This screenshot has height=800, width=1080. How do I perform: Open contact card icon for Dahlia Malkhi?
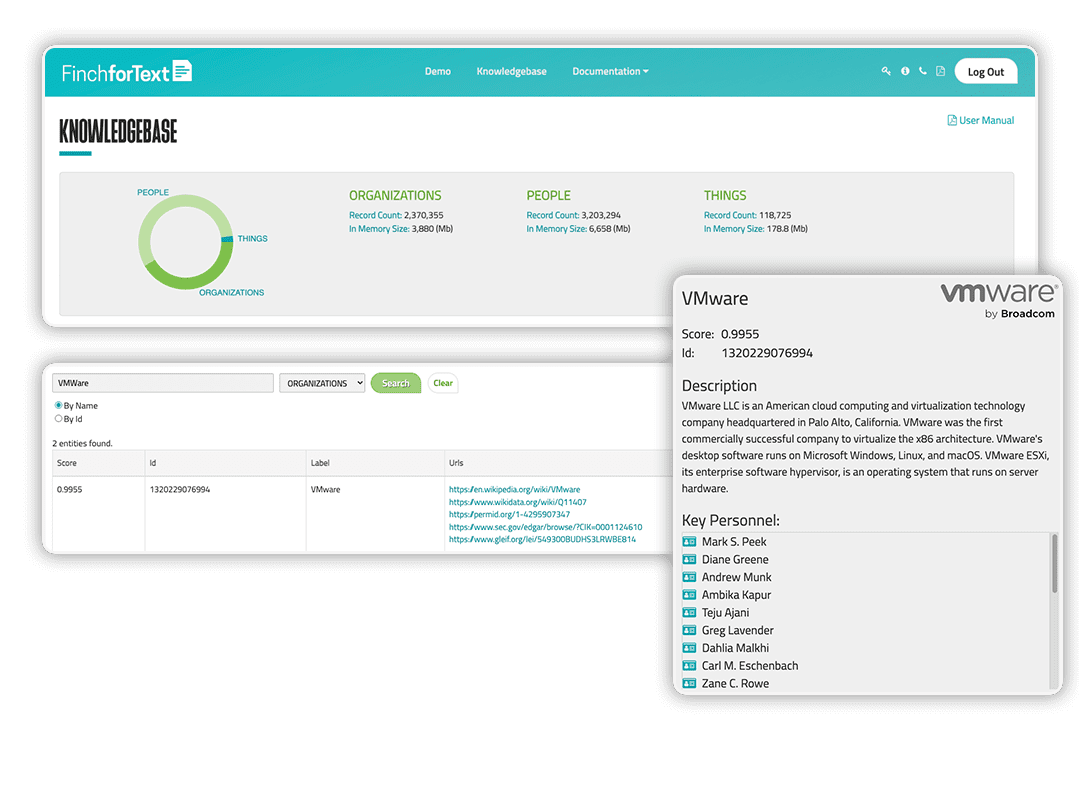(689, 648)
